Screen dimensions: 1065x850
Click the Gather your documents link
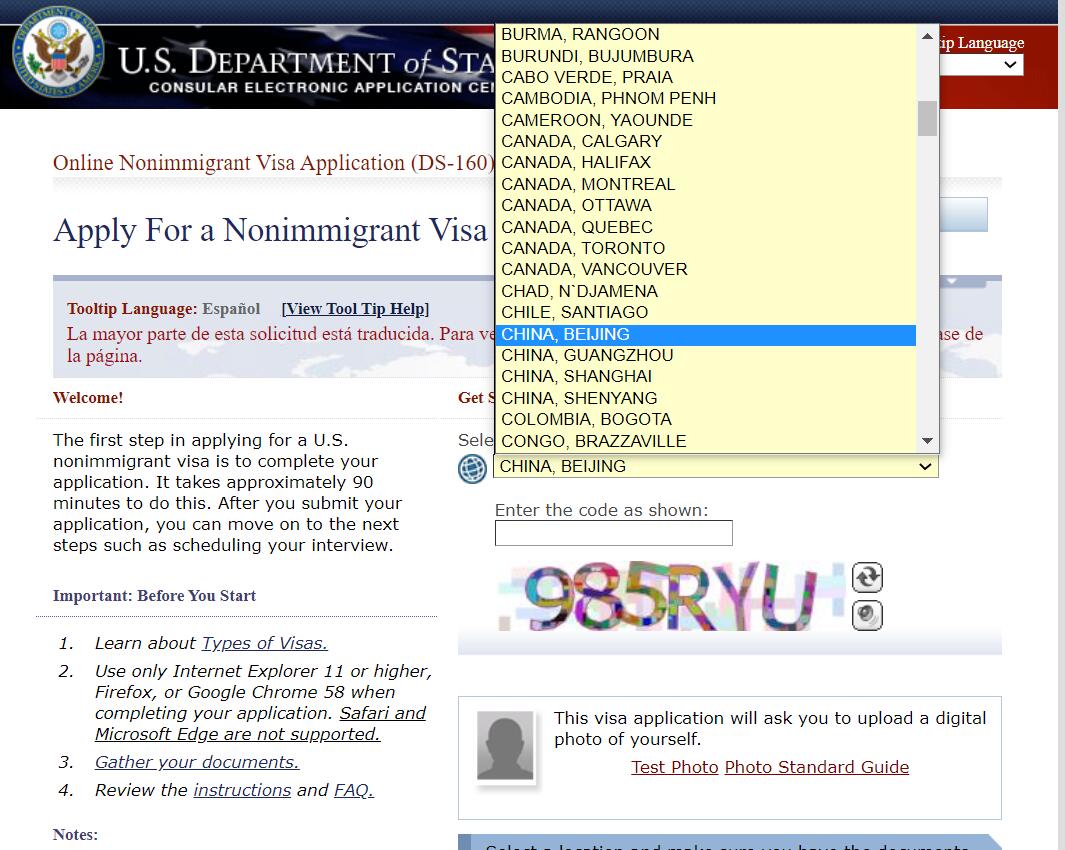pos(197,762)
